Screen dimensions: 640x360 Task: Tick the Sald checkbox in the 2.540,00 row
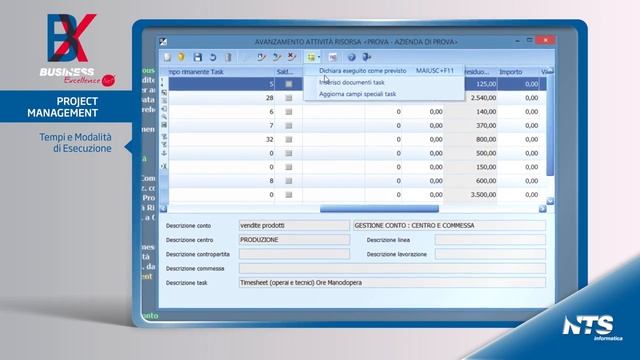pyautogui.click(x=289, y=98)
